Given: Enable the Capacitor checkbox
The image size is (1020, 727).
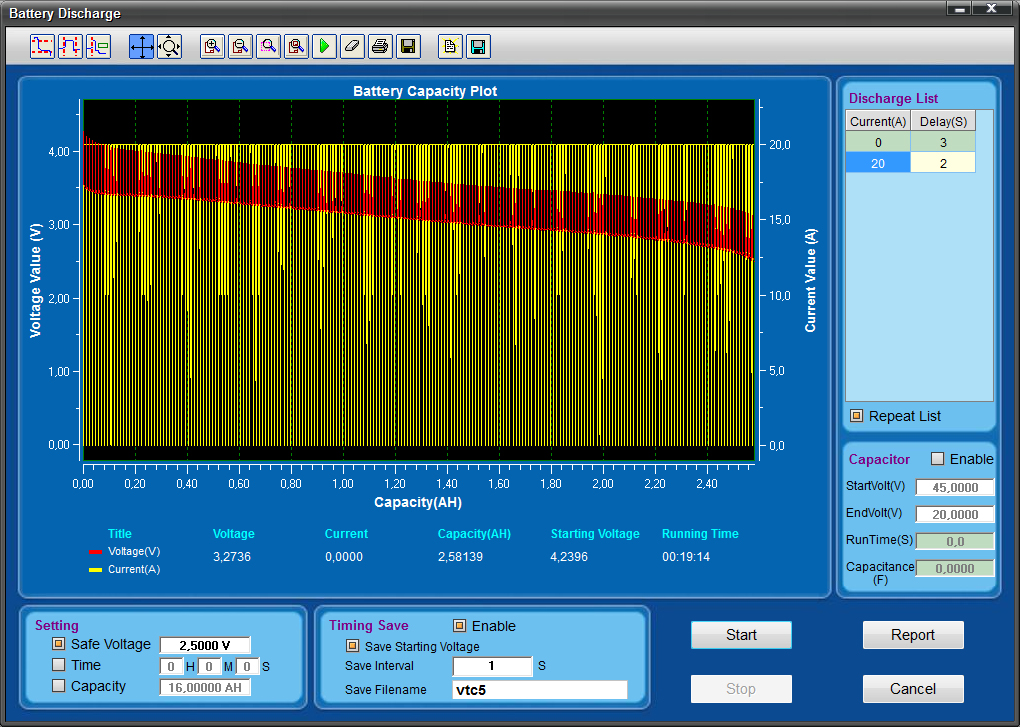Looking at the screenshot, I should click(x=937, y=459).
